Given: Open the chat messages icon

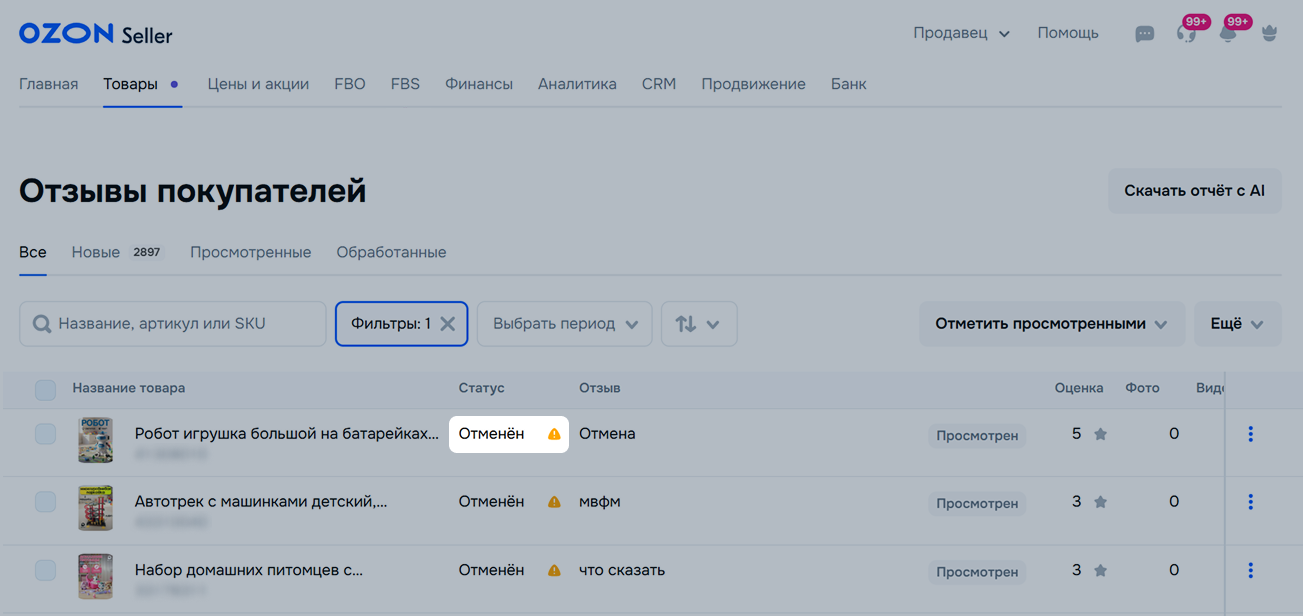Looking at the screenshot, I should pyautogui.click(x=1145, y=34).
